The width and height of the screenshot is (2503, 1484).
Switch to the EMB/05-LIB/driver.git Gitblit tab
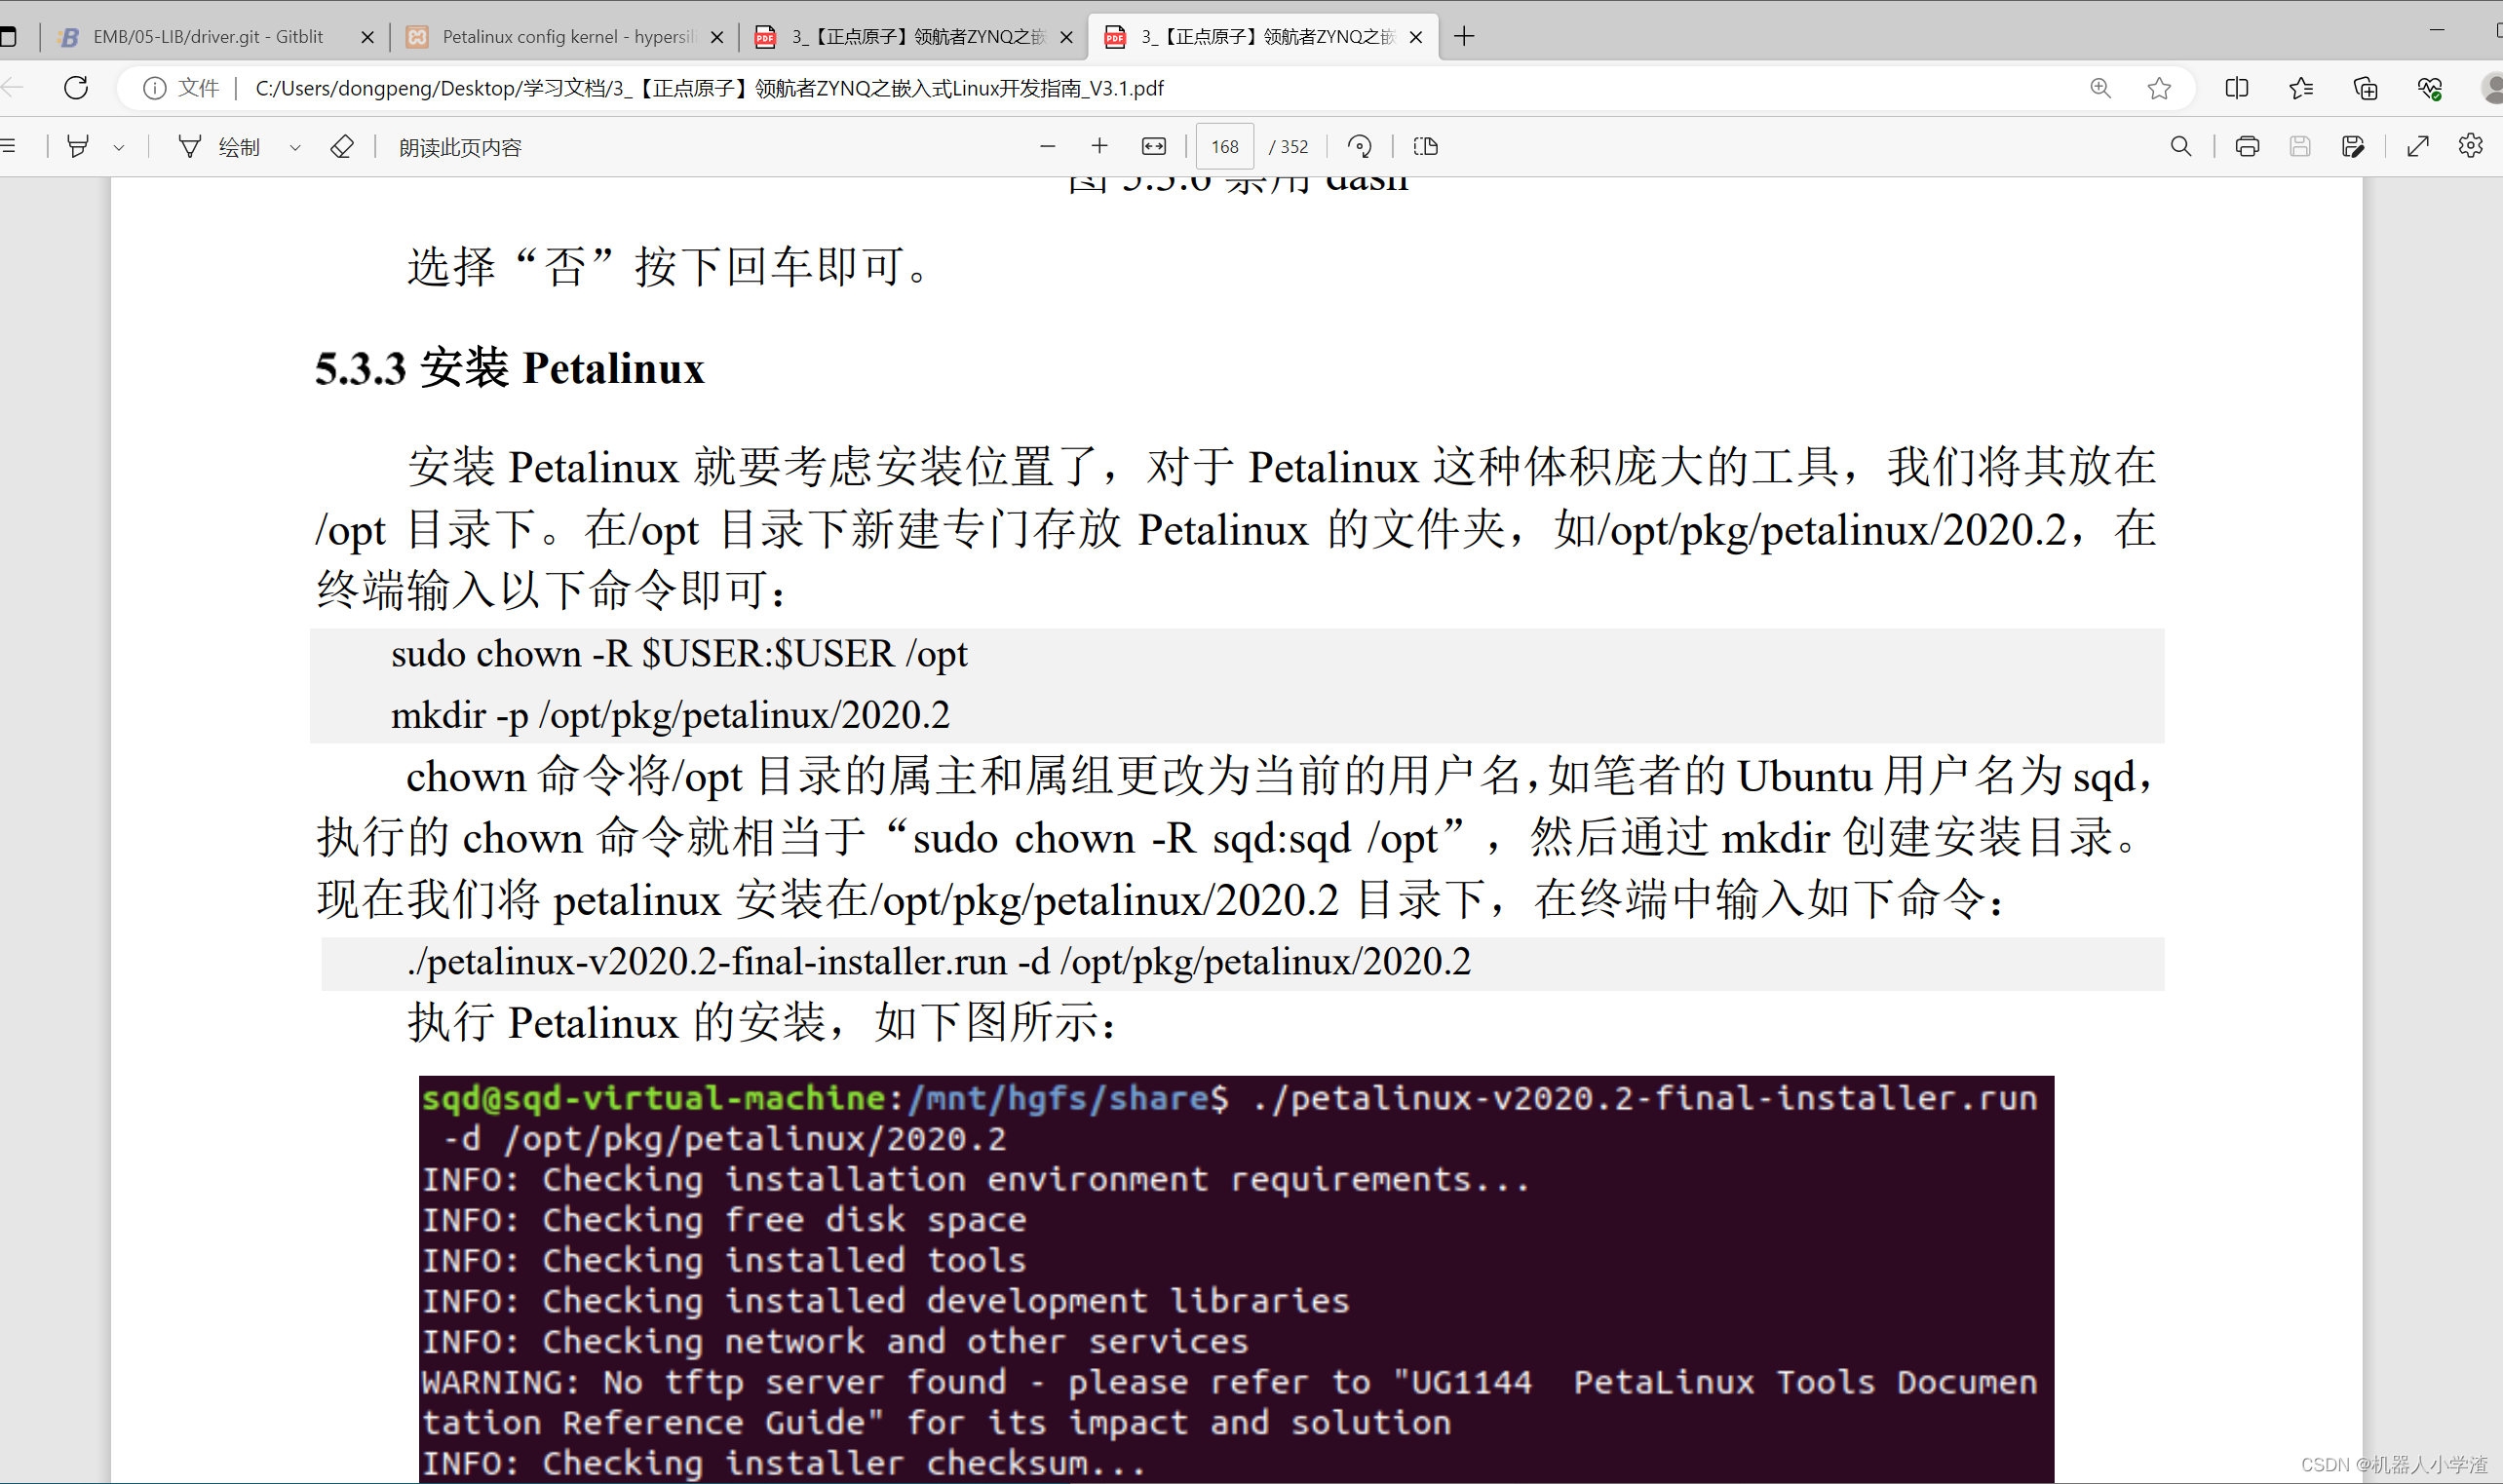208,37
